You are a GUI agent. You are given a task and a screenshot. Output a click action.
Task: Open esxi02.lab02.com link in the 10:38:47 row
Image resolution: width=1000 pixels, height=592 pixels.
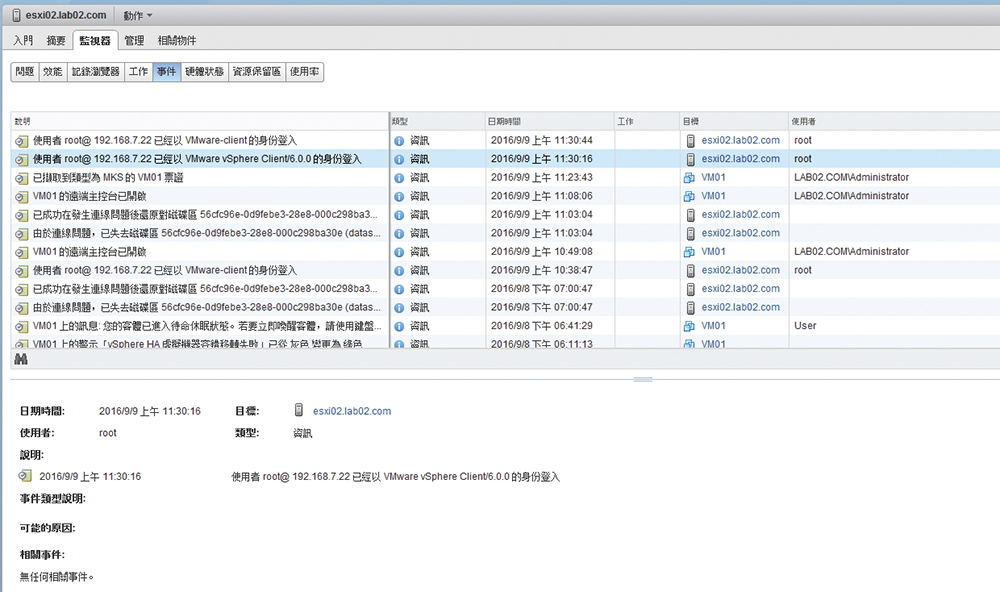740,270
